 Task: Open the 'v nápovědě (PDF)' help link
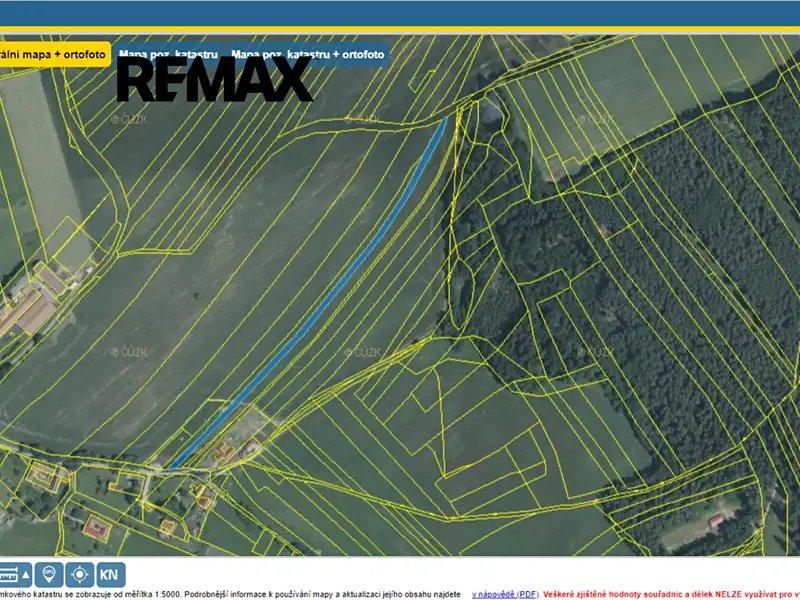tap(505, 594)
